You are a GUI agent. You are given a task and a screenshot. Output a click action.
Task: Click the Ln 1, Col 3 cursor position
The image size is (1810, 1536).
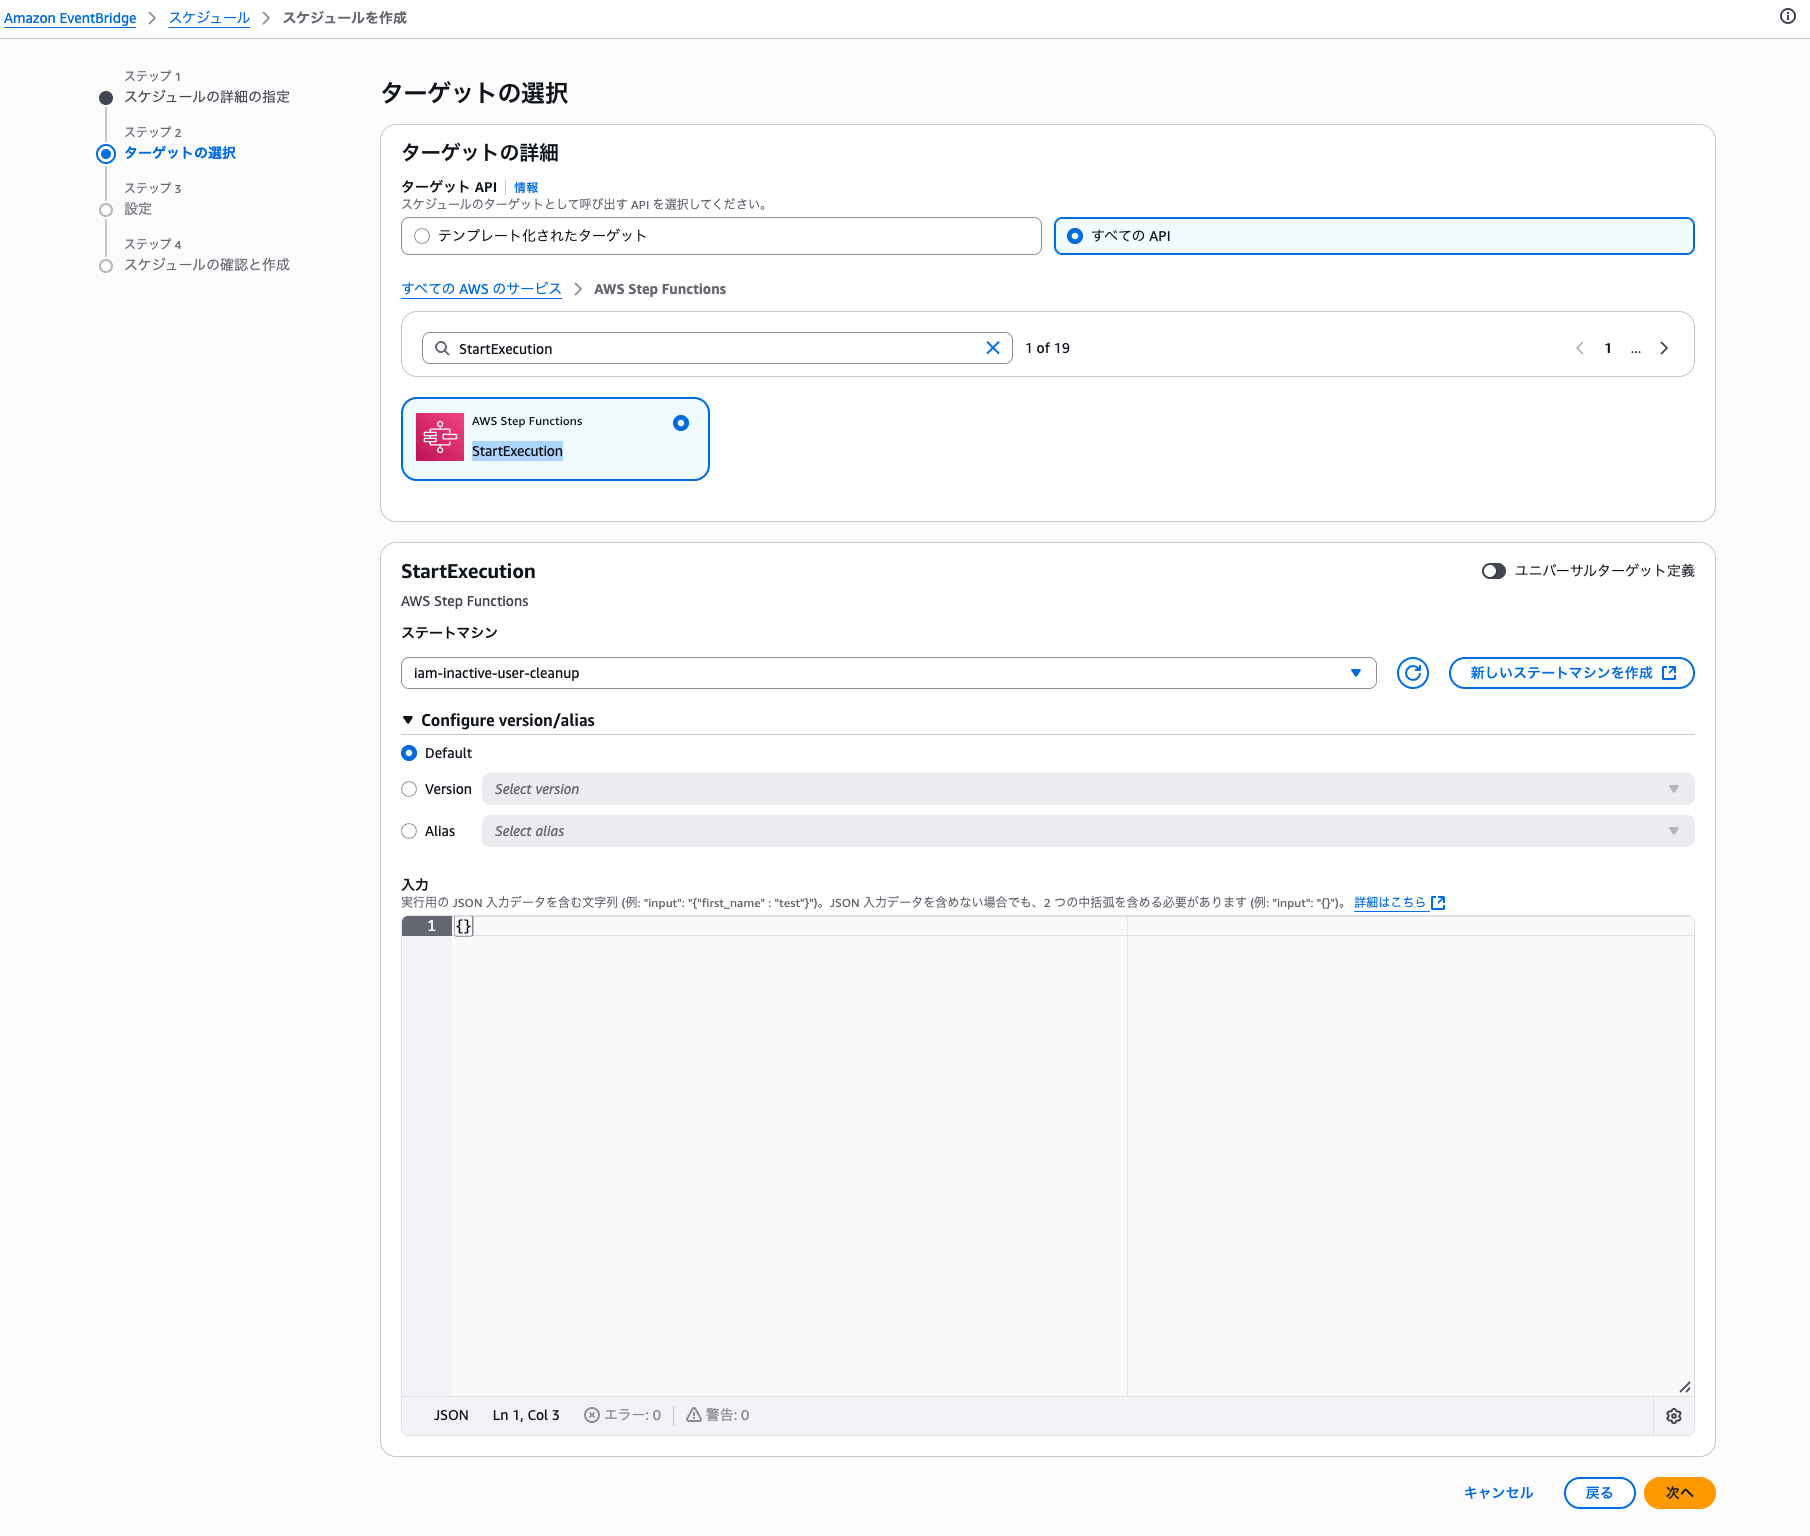tap(526, 1415)
